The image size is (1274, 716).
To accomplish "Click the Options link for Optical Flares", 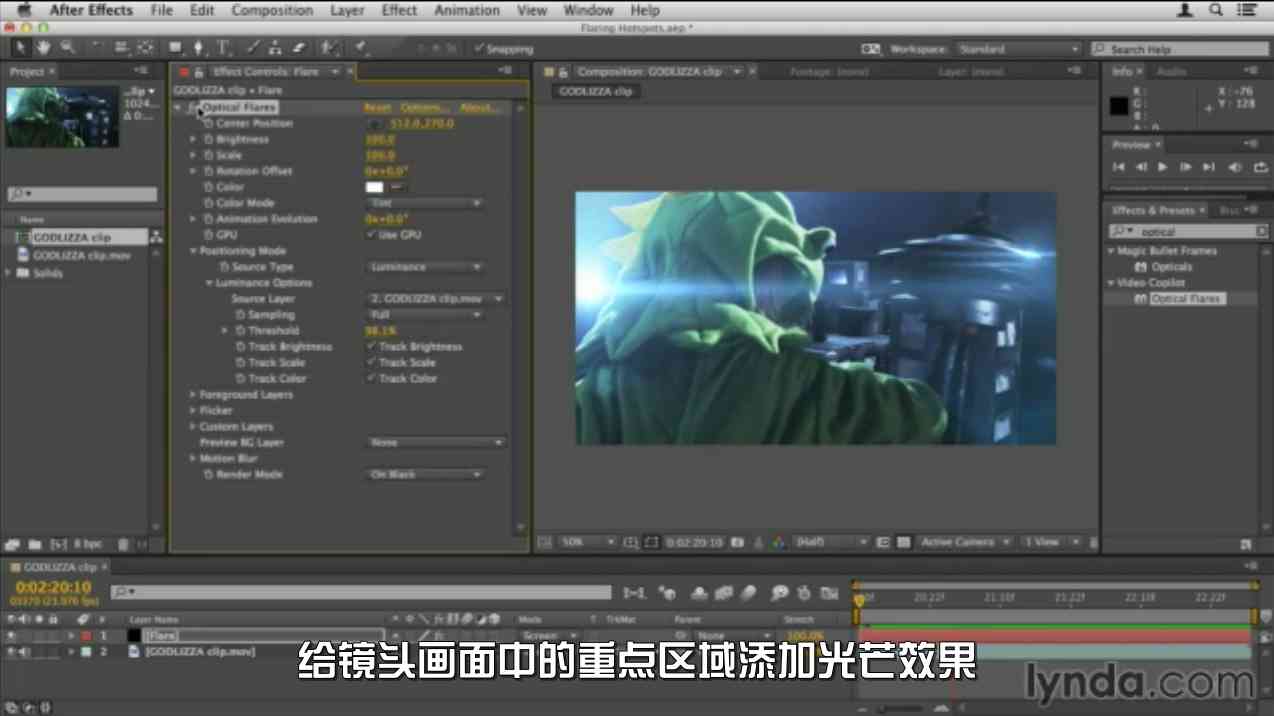I will 424,108.
